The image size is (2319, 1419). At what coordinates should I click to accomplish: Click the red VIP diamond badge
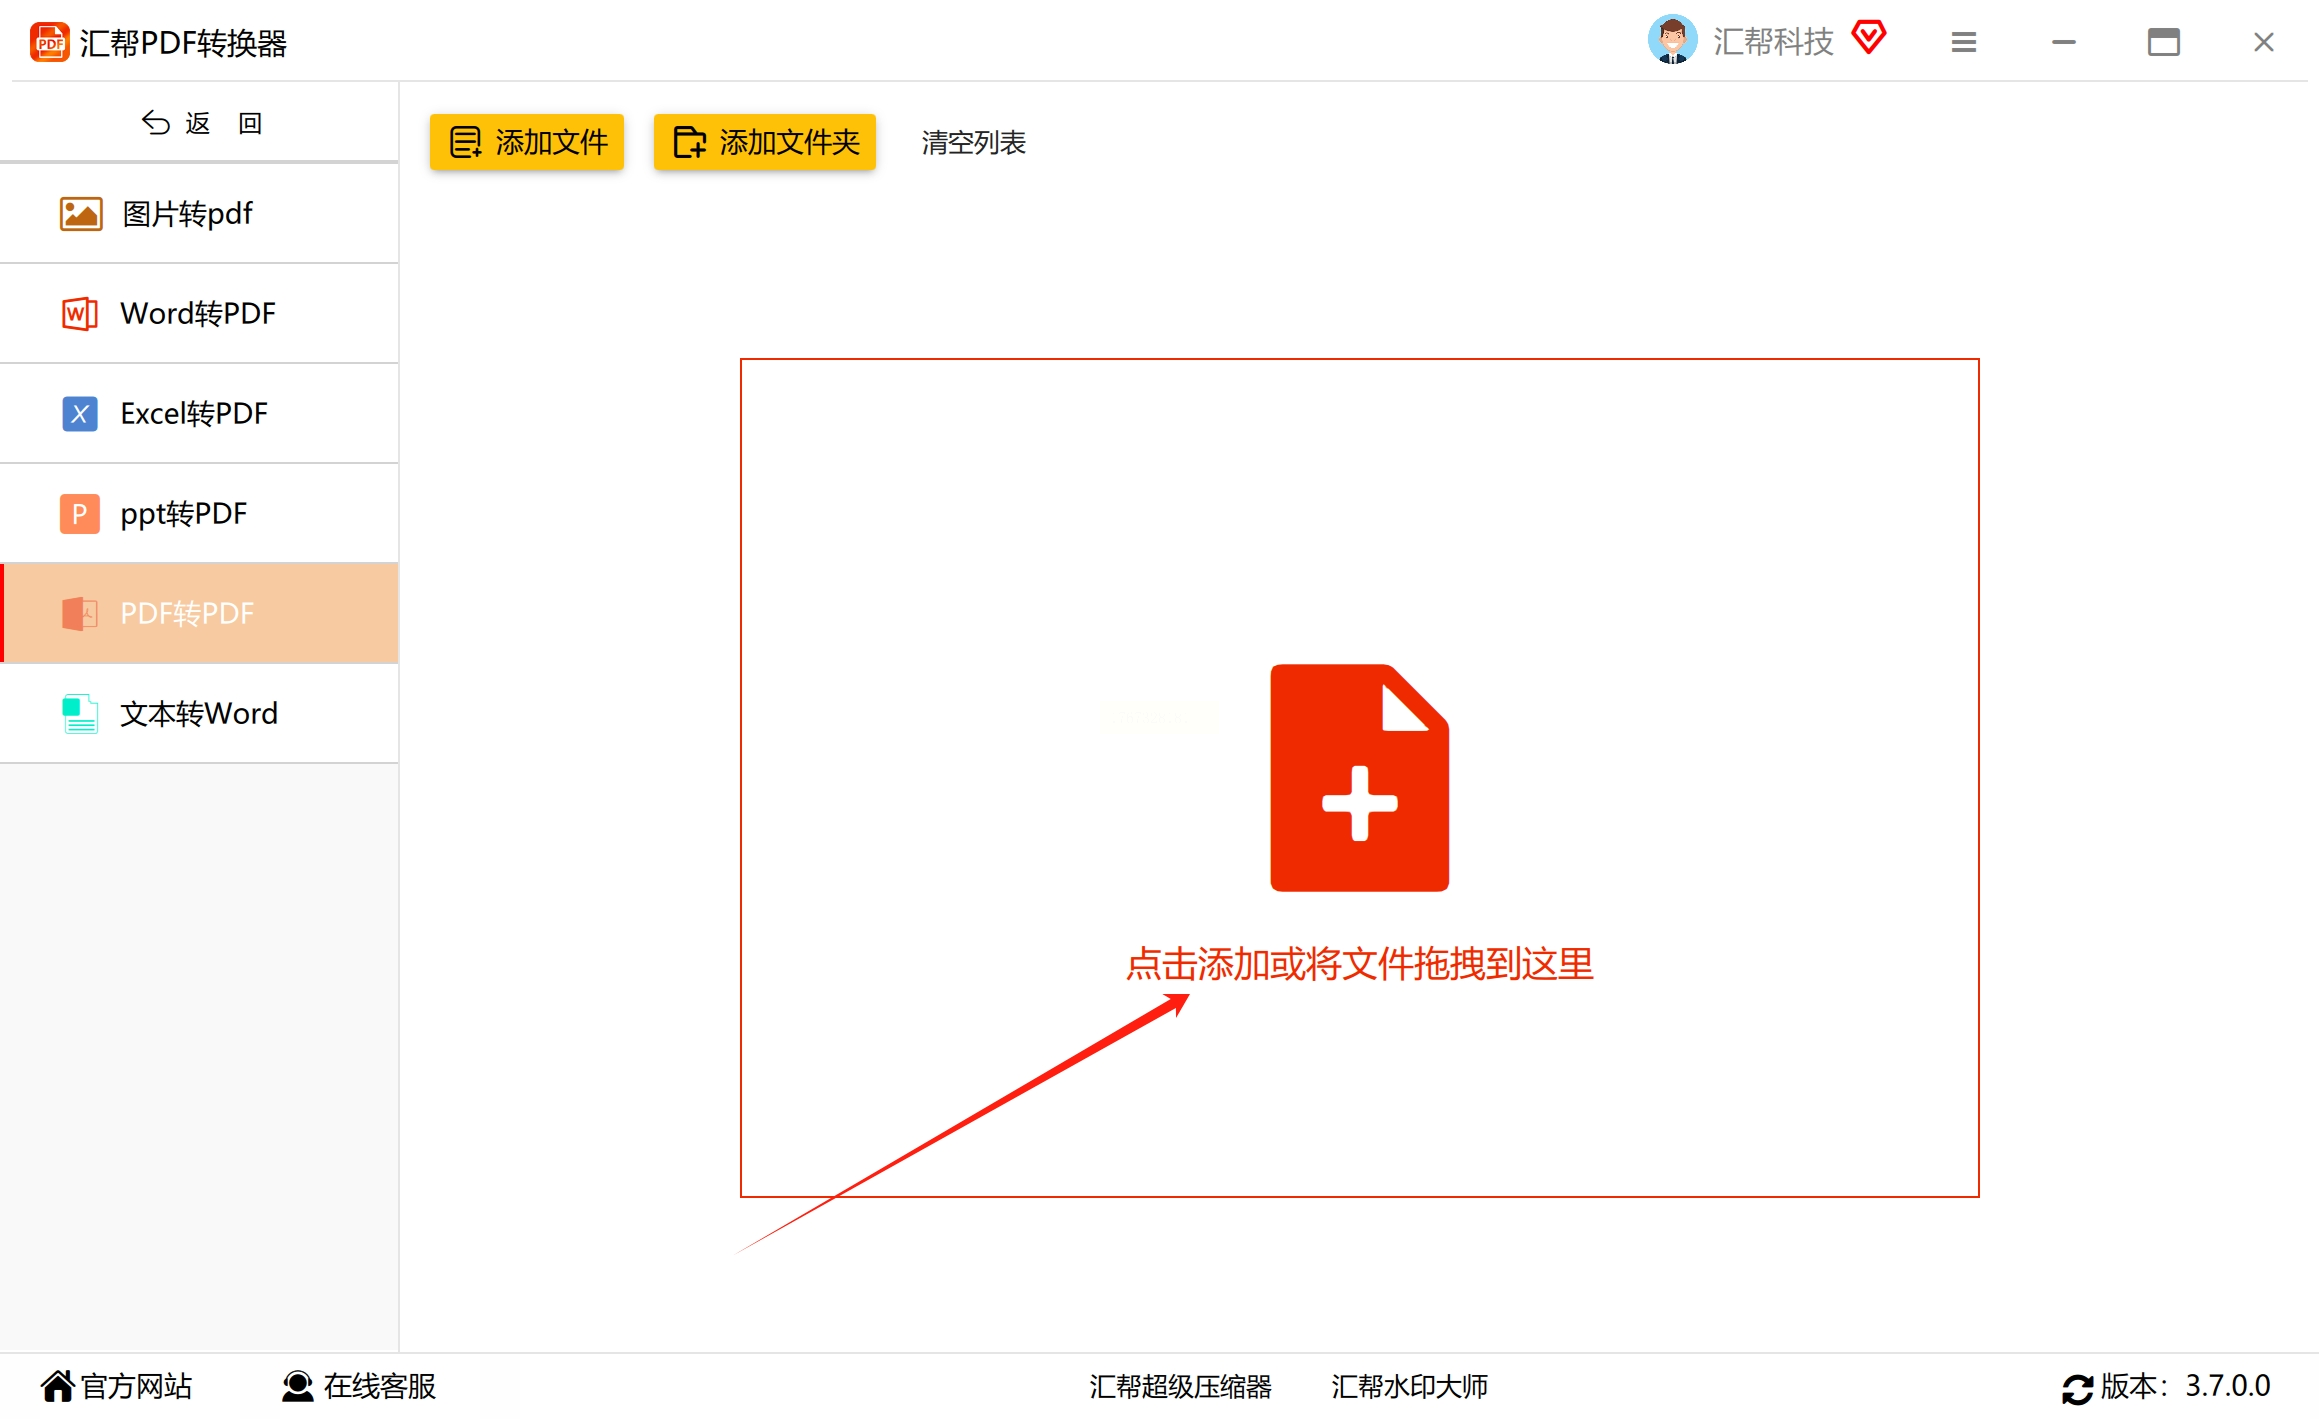tap(1867, 39)
